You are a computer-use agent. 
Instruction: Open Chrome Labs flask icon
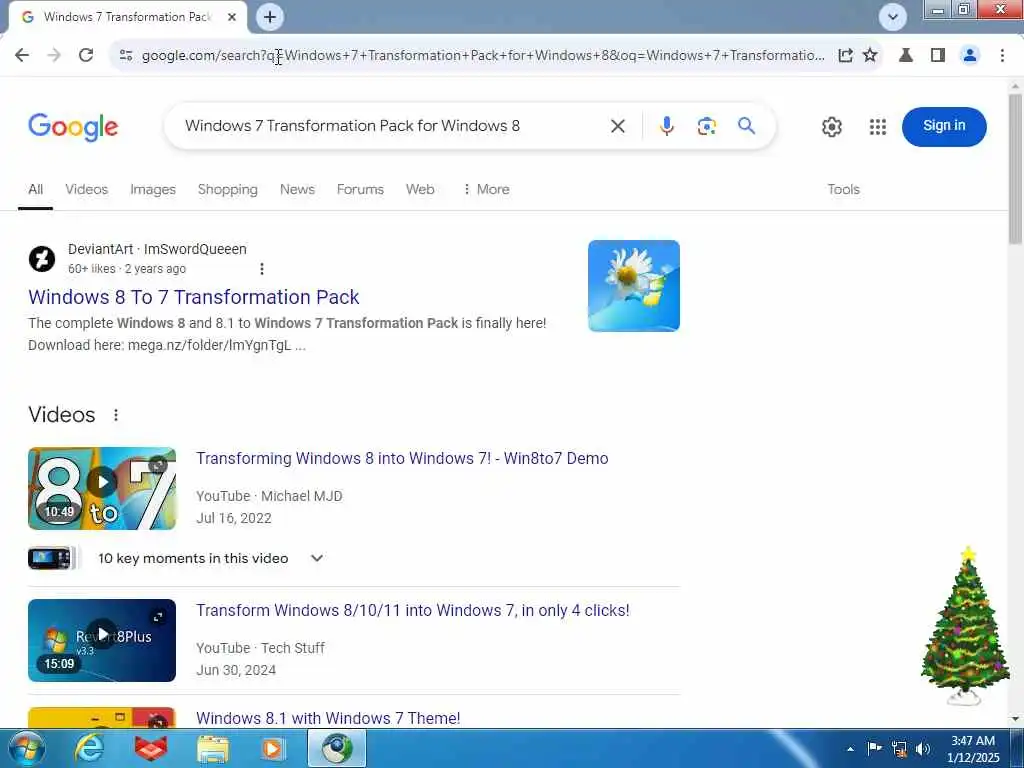pyautogui.click(x=906, y=56)
